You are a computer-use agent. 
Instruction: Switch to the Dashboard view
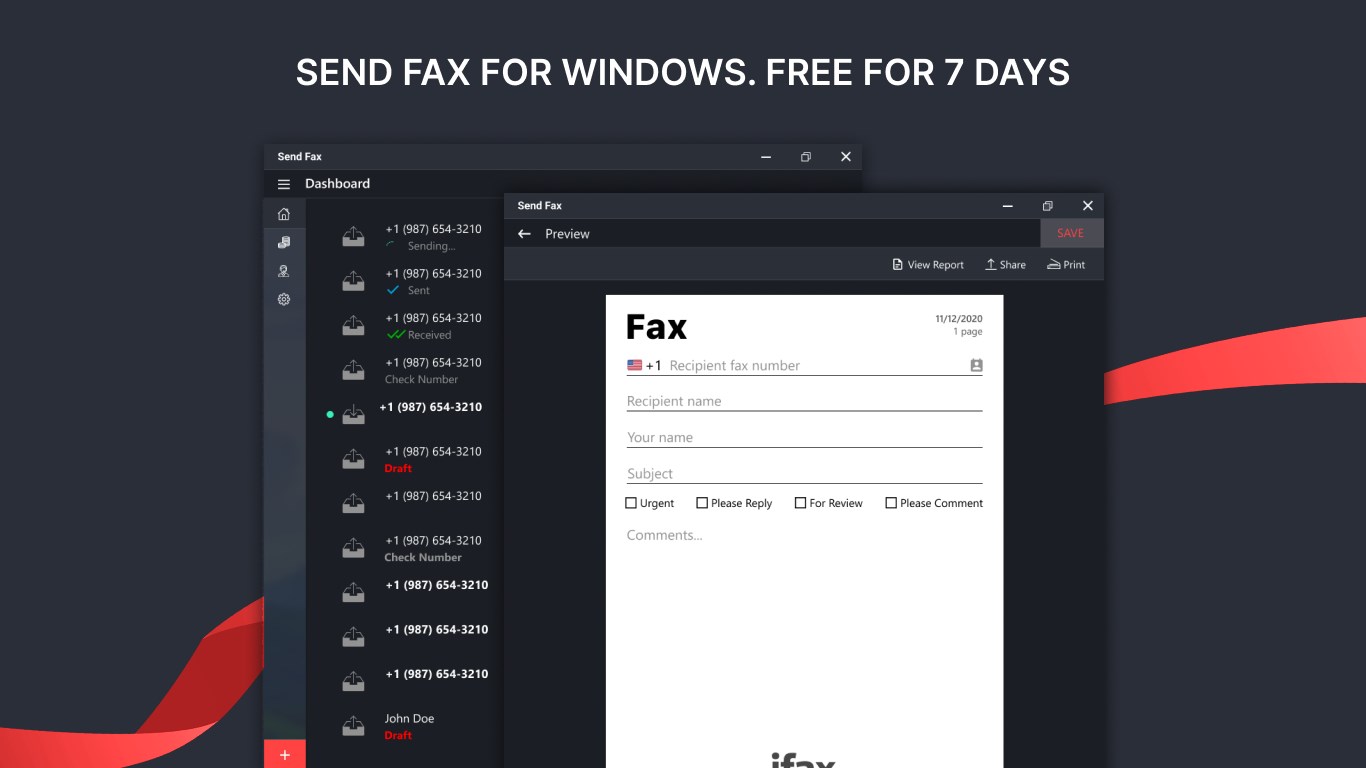click(337, 184)
